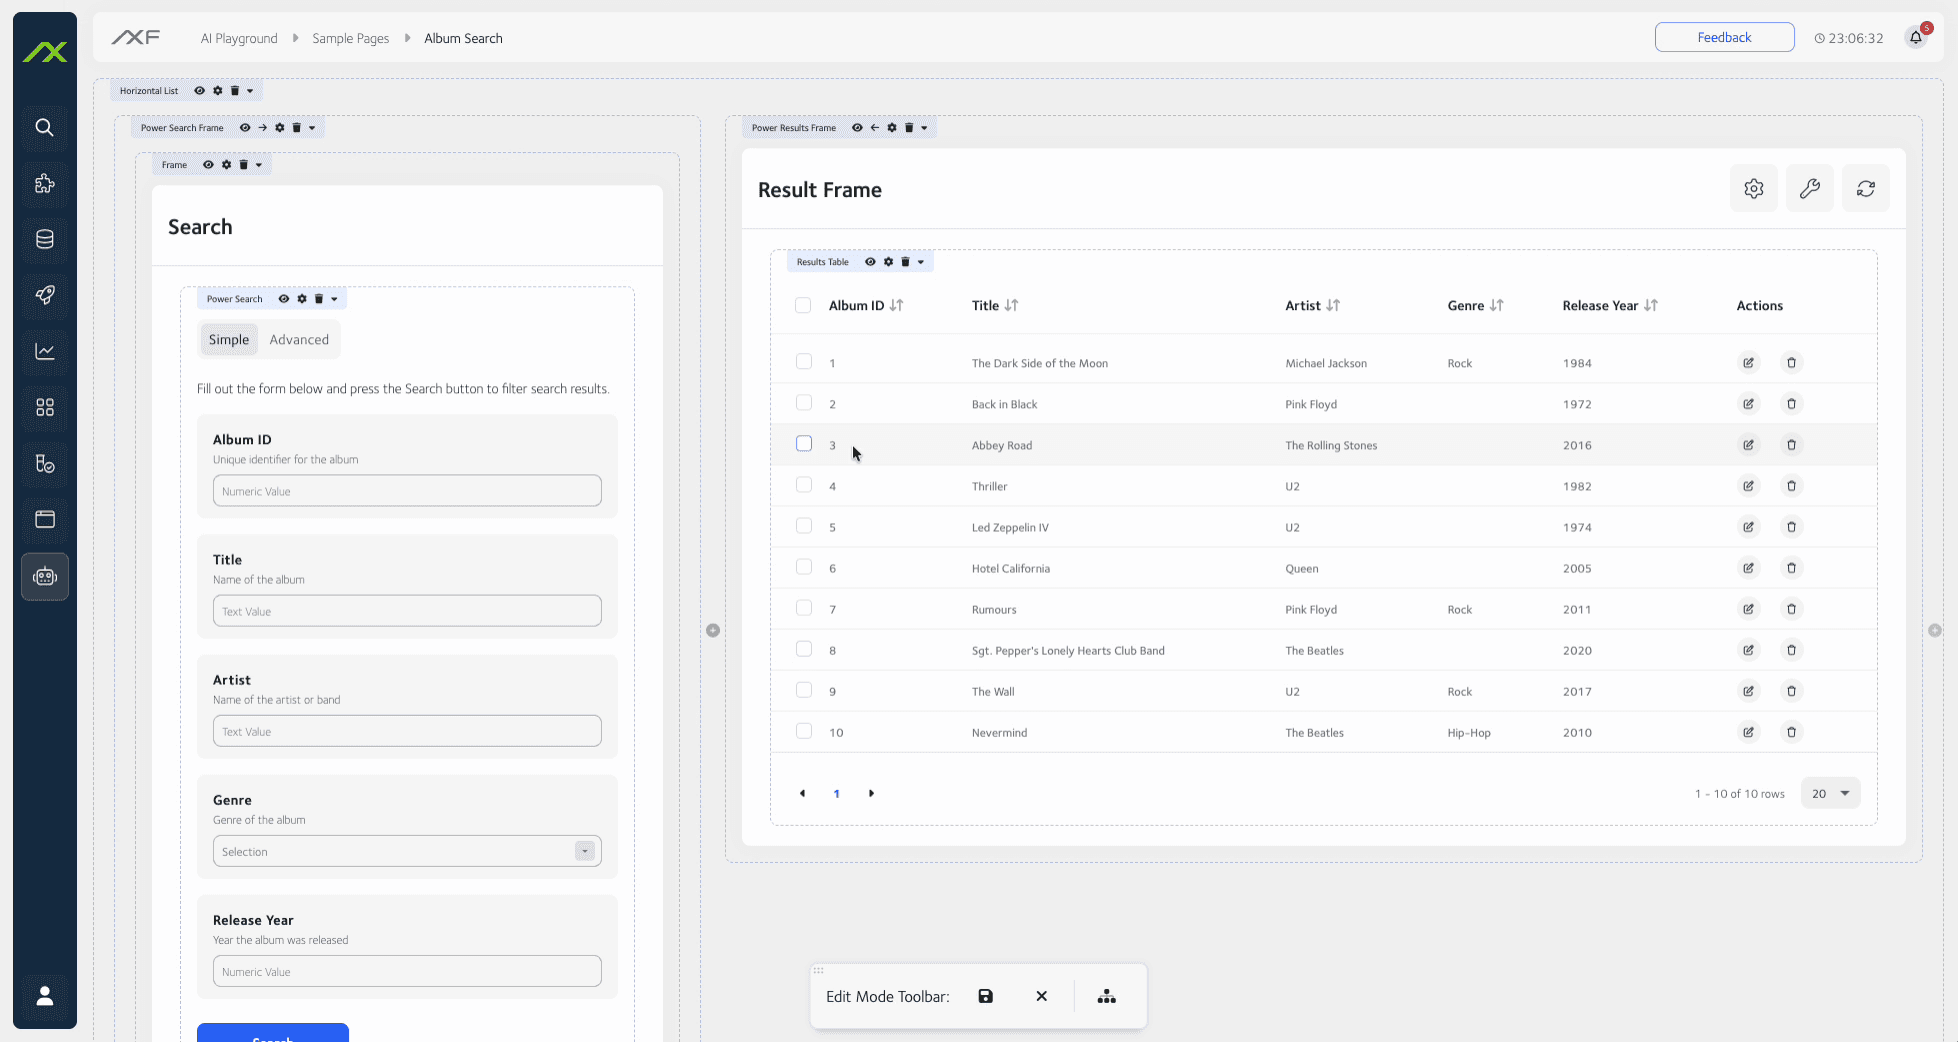Delete the Power Search Frame with trash icon
Image resolution: width=1958 pixels, height=1042 pixels.
point(296,128)
